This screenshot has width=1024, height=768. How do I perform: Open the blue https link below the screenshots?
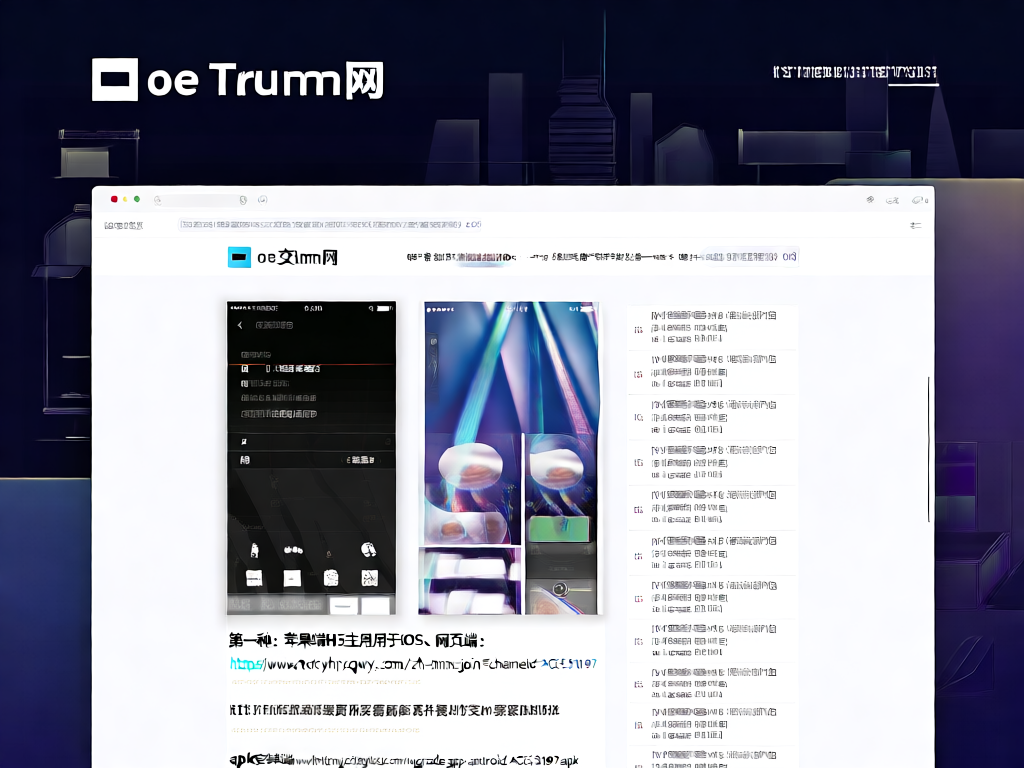[412, 663]
